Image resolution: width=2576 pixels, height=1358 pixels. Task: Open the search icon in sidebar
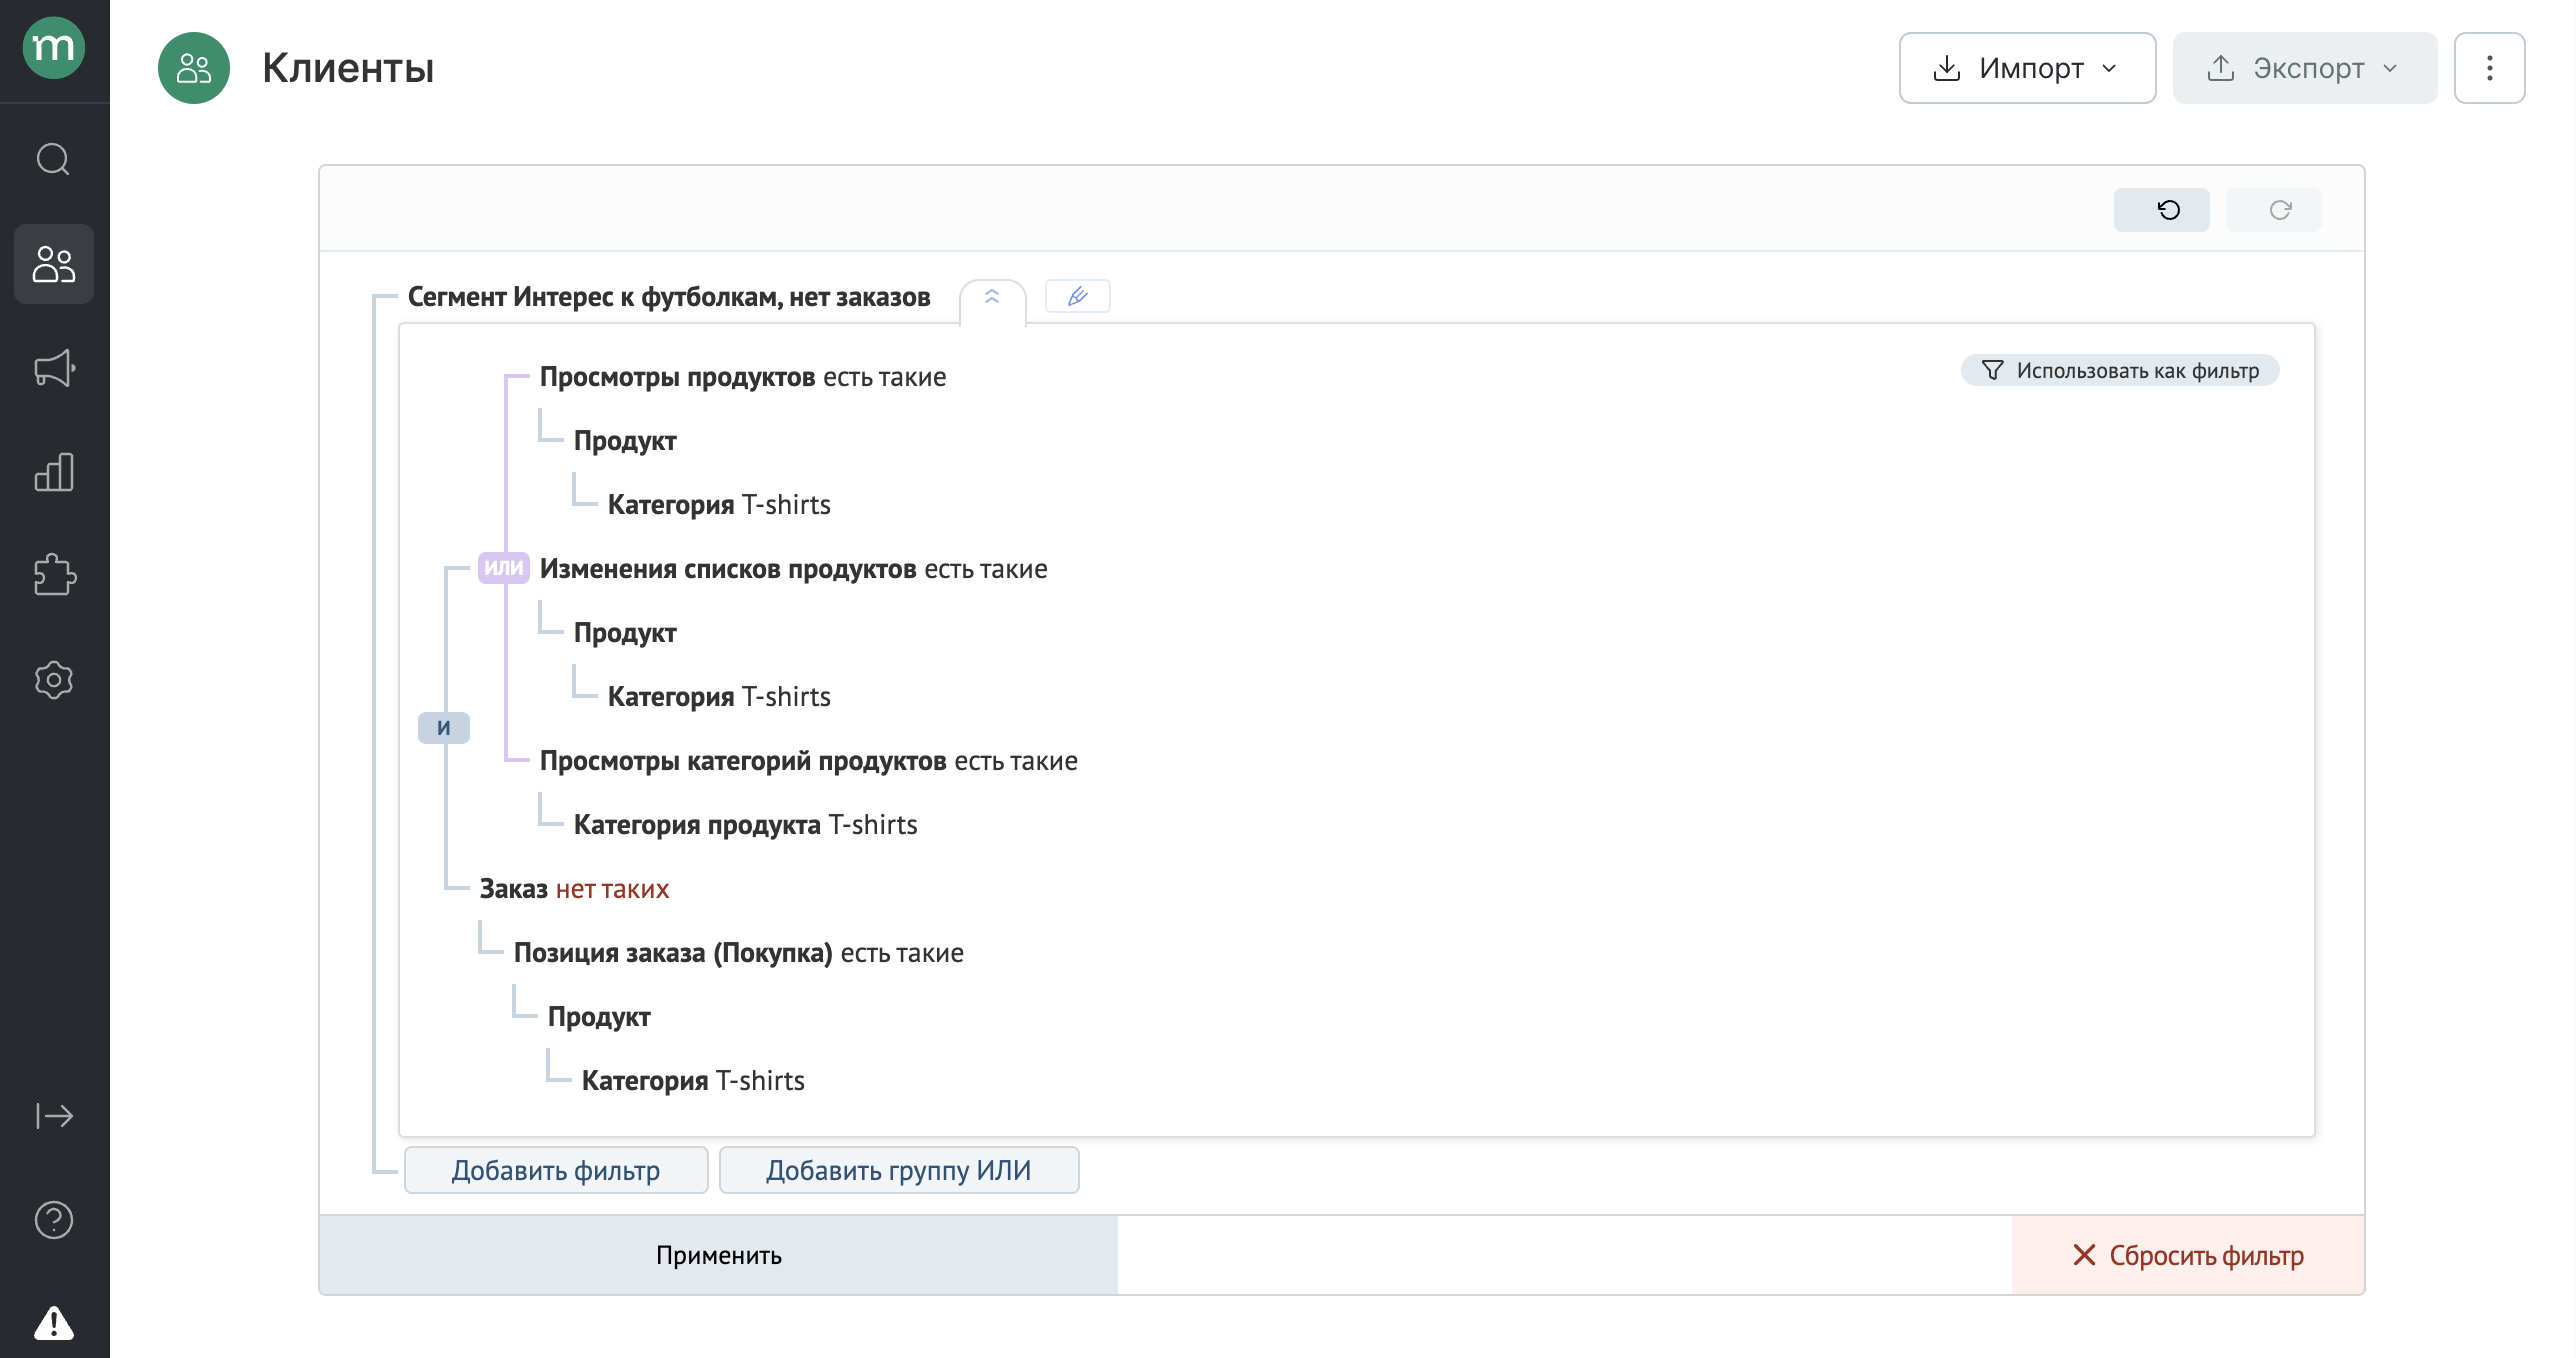pos(54,159)
